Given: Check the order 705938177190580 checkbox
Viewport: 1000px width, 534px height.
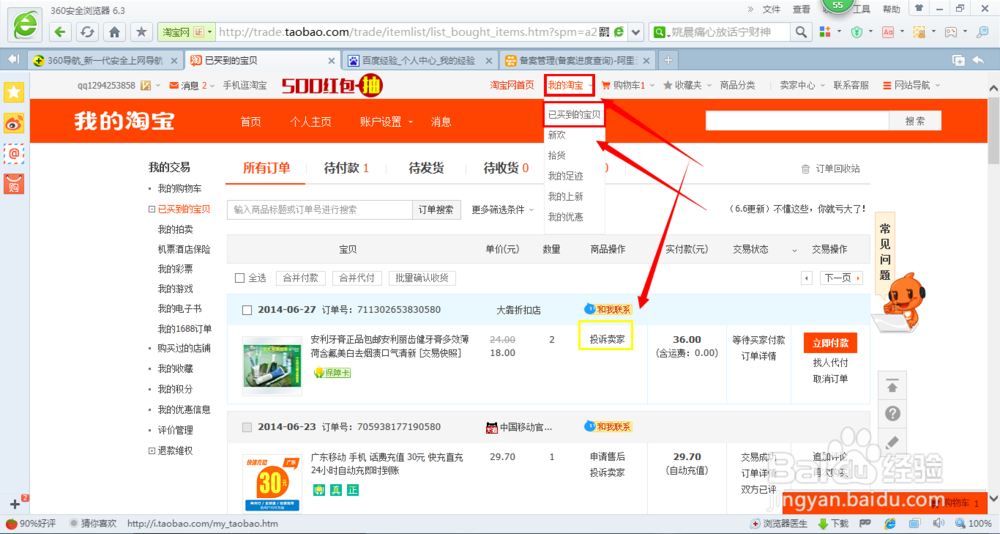Looking at the screenshot, I should [247, 427].
